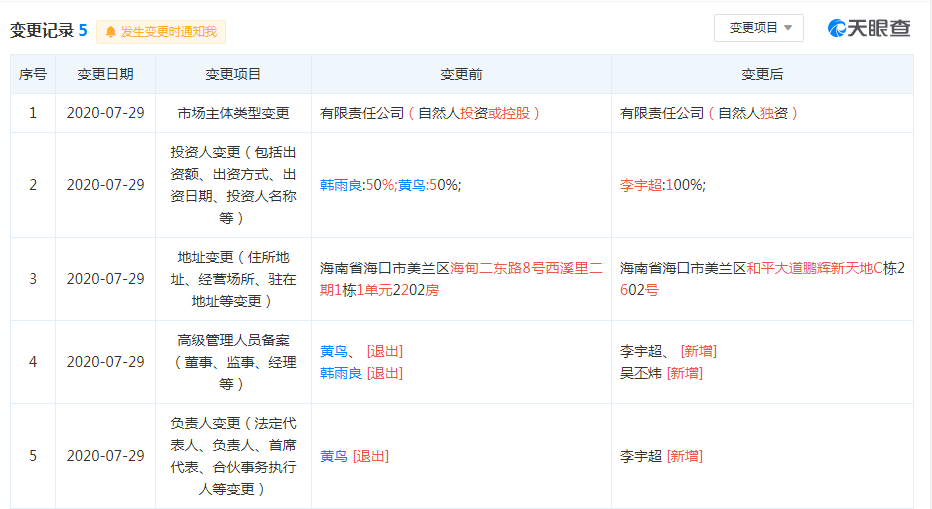932x509 pixels.
Task: Click the new address text 和平大道鹏辉新天地
Action: (x=809, y=268)
